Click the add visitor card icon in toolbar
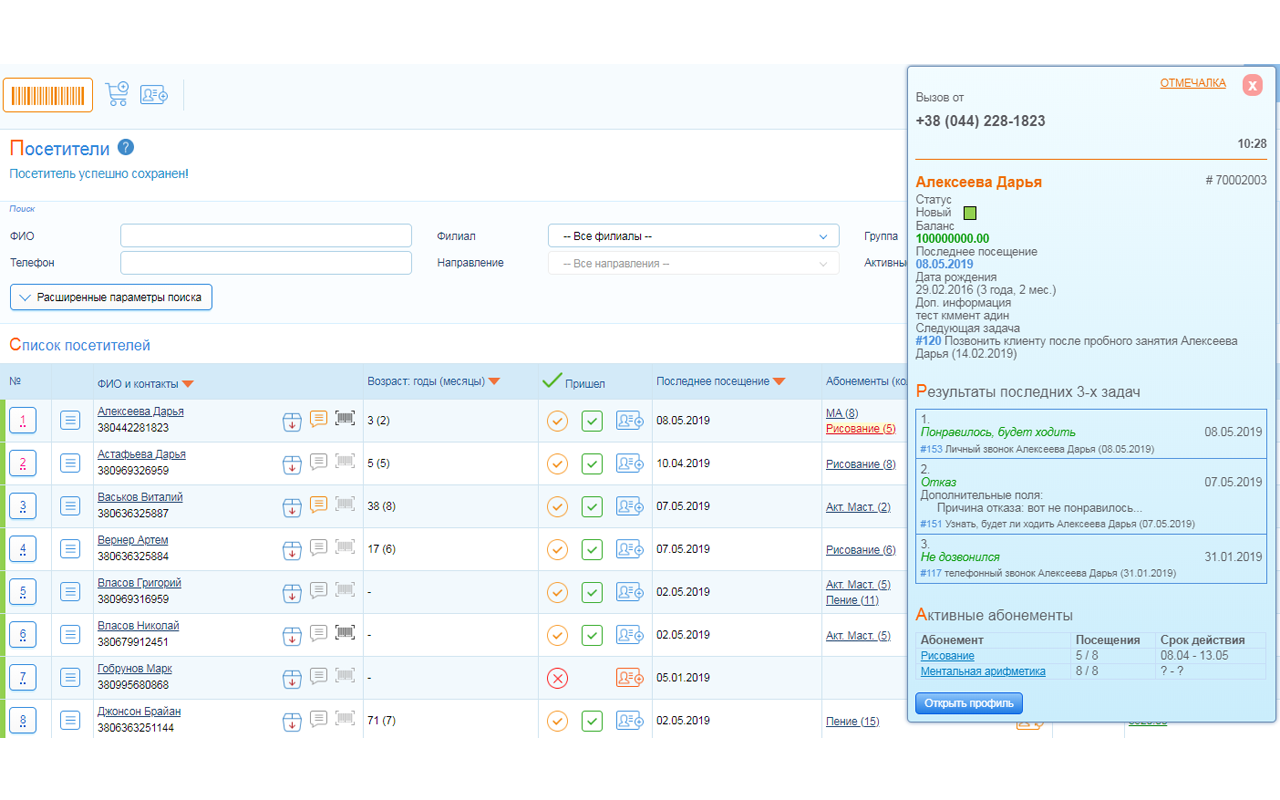This screenshot has width=1280, height=800. click(x=153, y=94)
